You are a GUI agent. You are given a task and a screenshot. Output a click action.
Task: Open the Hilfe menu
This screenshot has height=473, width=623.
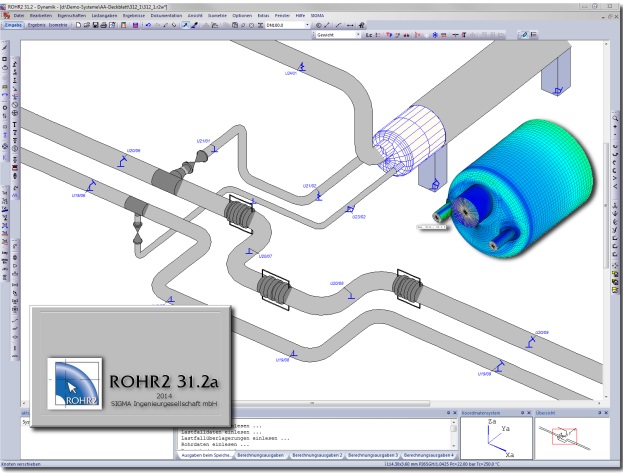pos(300,16)
